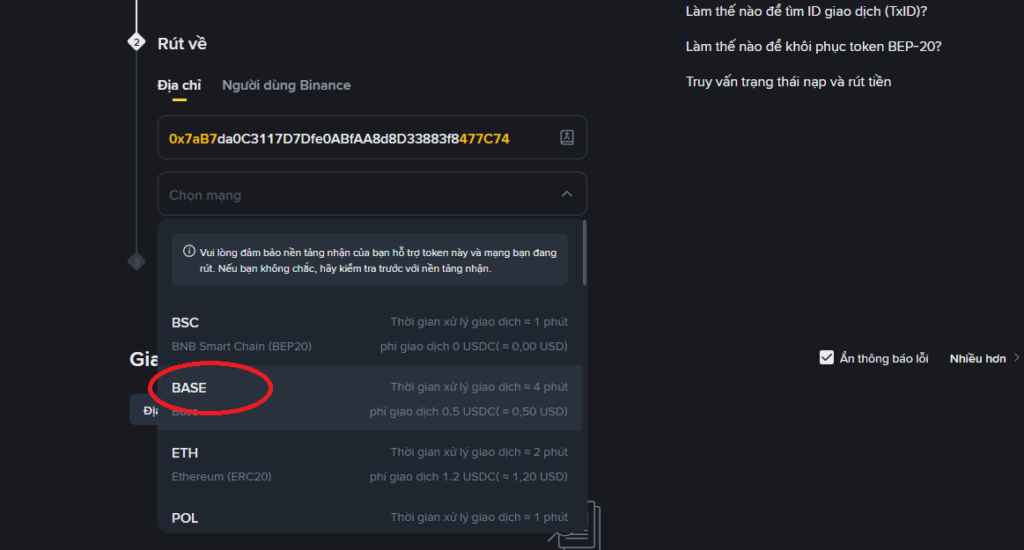Click the arrow next to Nhiều hơn
The image size is (1024, 550).
tap(1016, 358)
